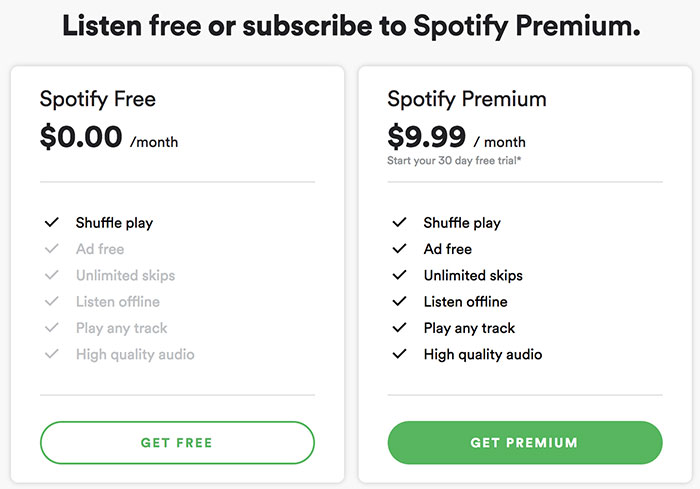Click High quality audio checkmark in Premium
The height and width of the screenshot is (489, 700).
pyautogui.click(x=400, y=354)
